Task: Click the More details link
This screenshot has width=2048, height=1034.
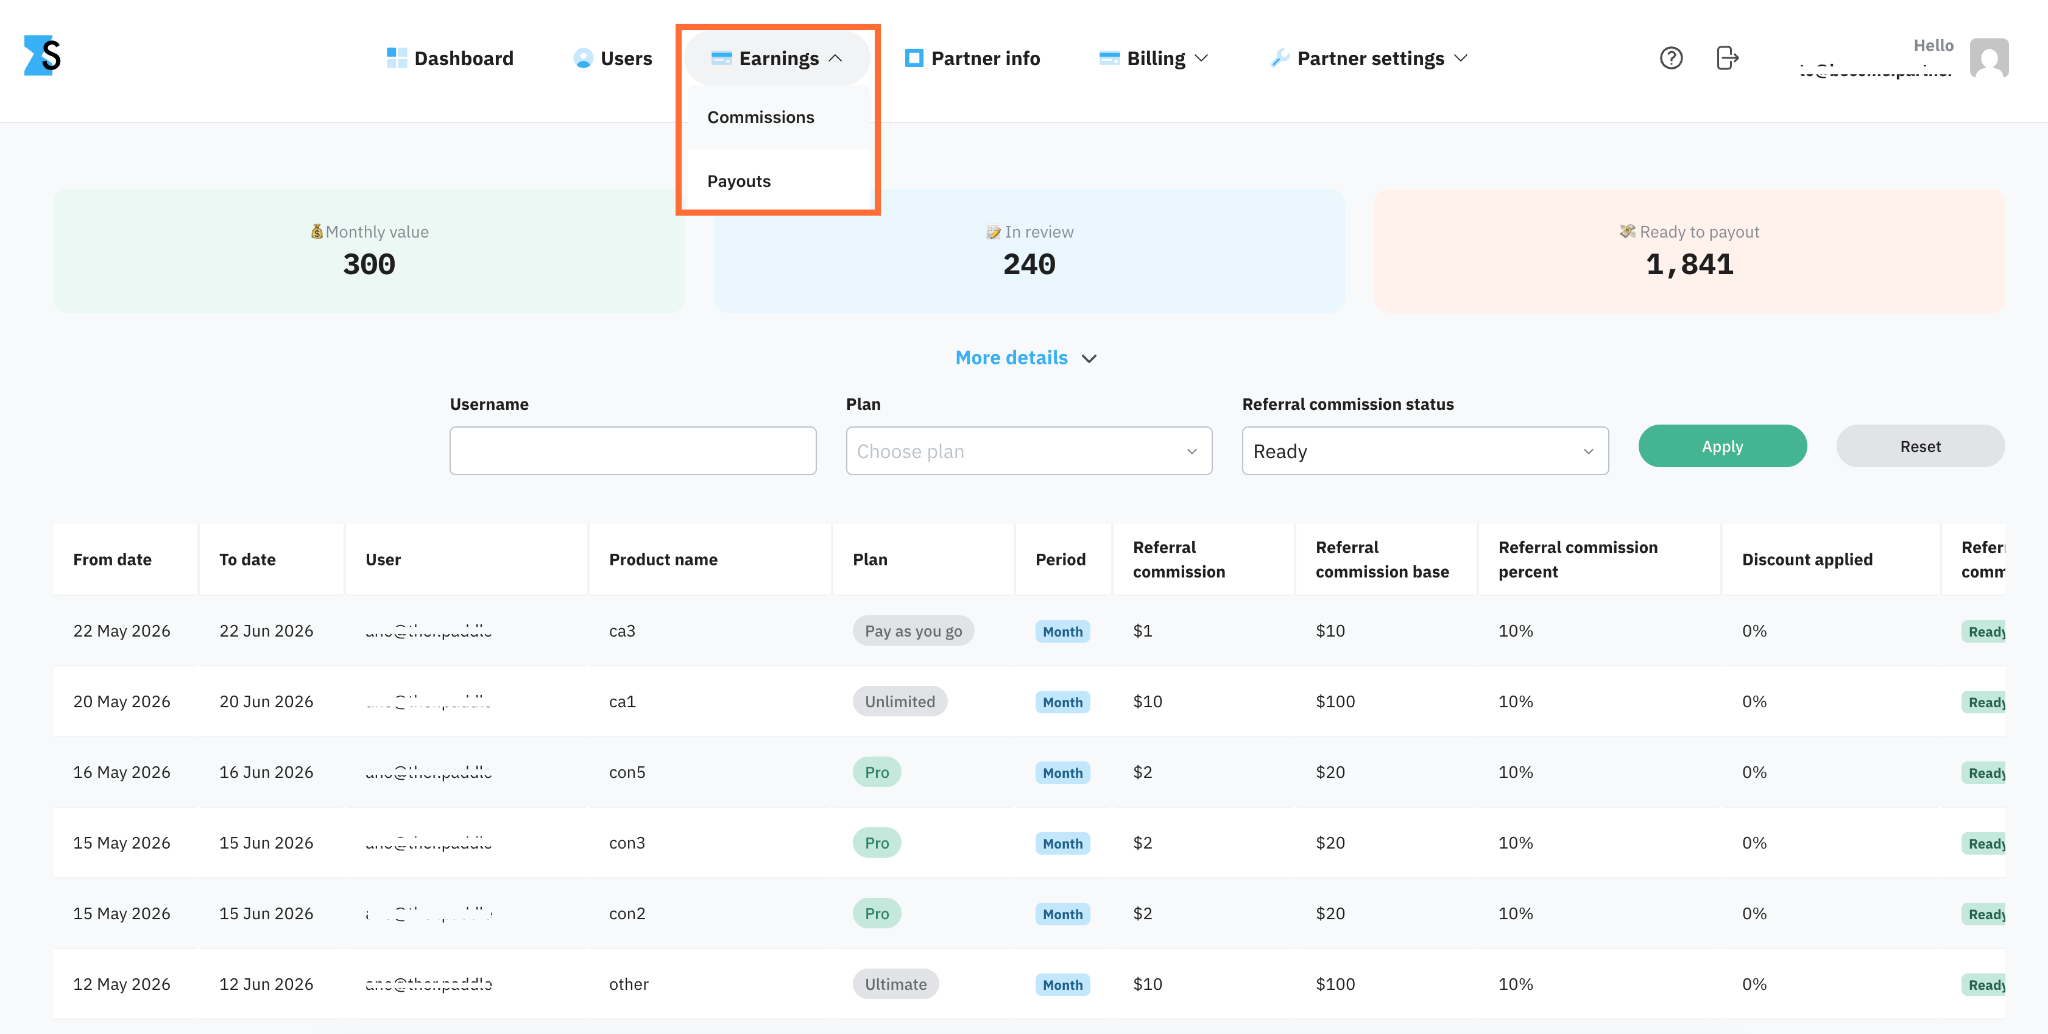Action: coord(1011,358)
